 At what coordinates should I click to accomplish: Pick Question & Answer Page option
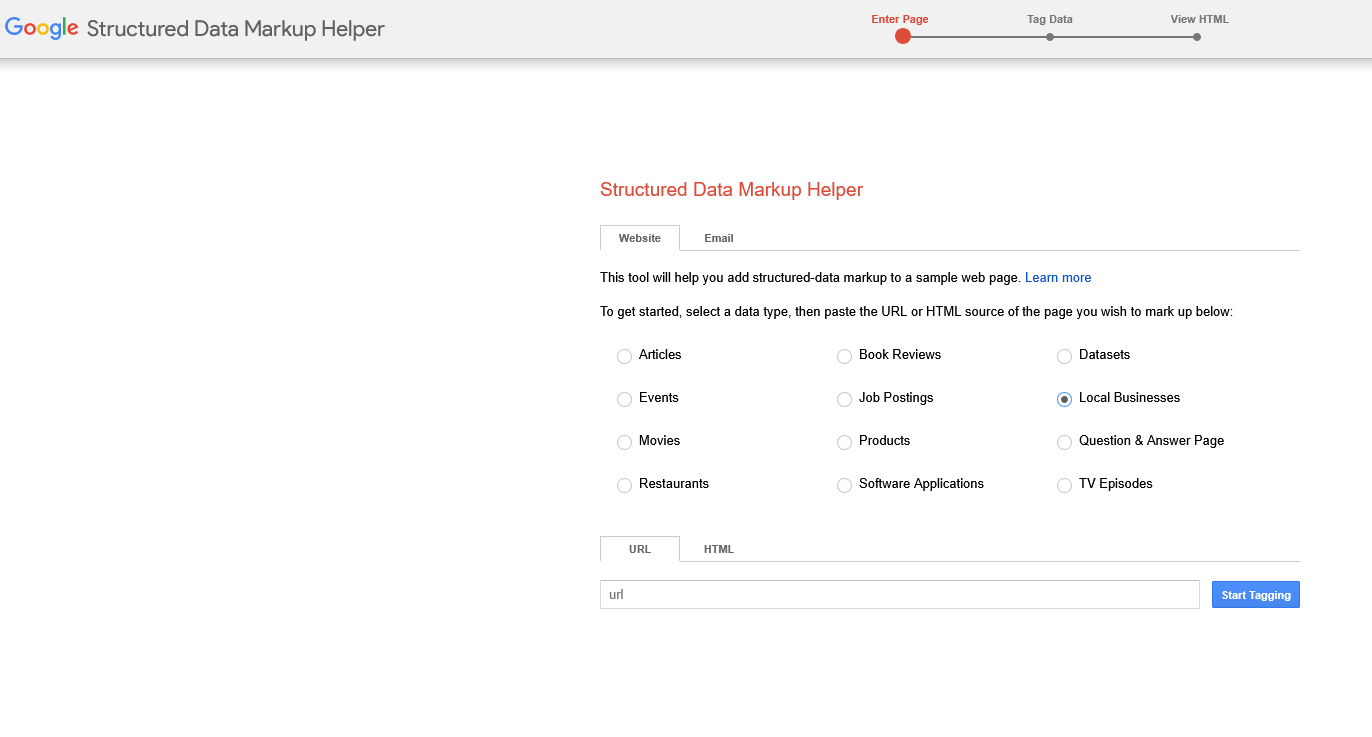coord(1064,442)
